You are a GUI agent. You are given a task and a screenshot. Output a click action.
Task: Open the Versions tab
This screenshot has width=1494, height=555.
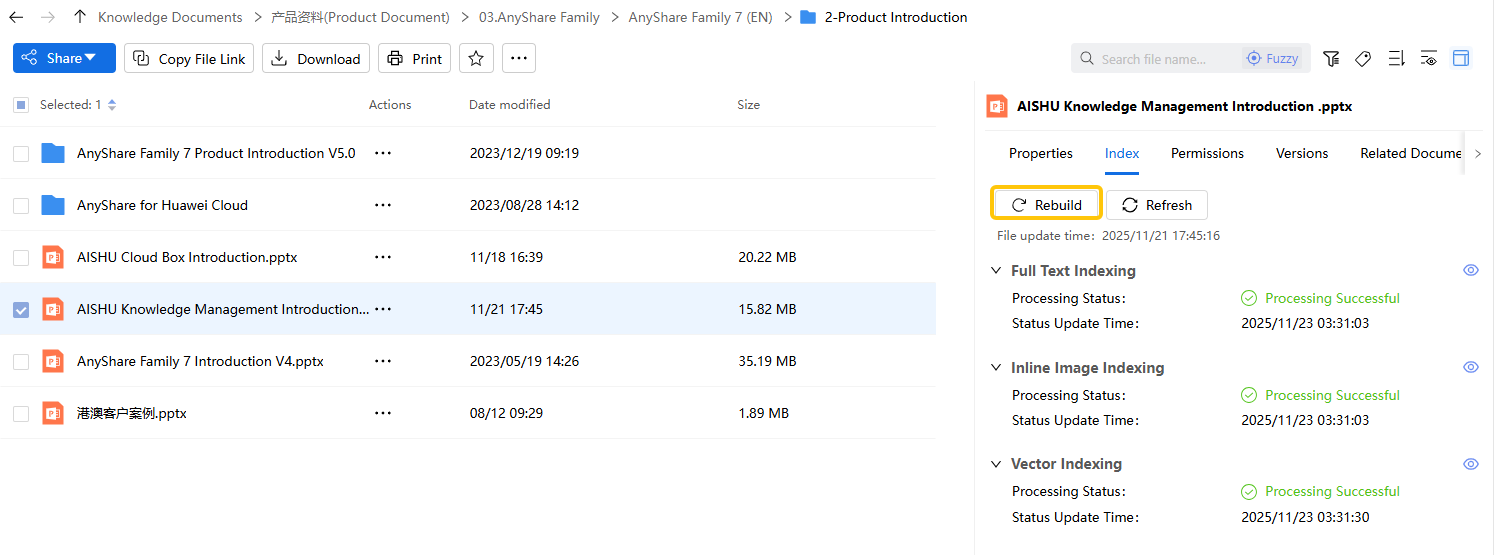click(1301, 153)
